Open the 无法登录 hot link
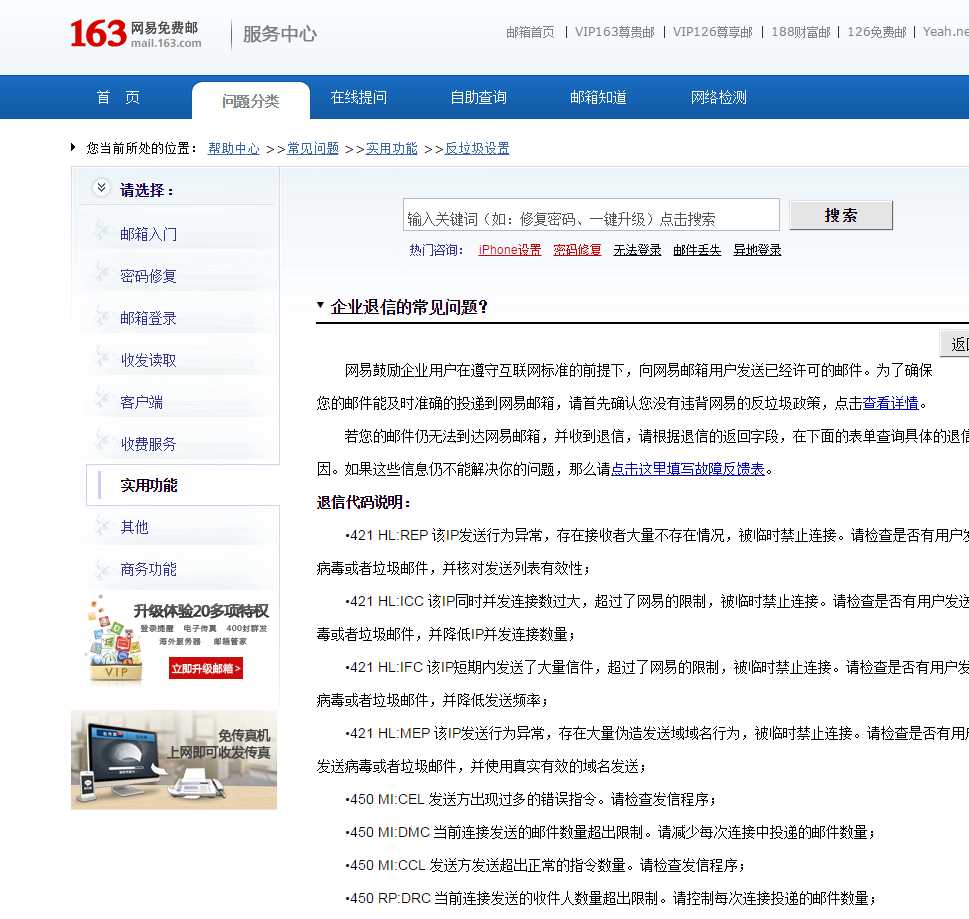 pos(637,250)
